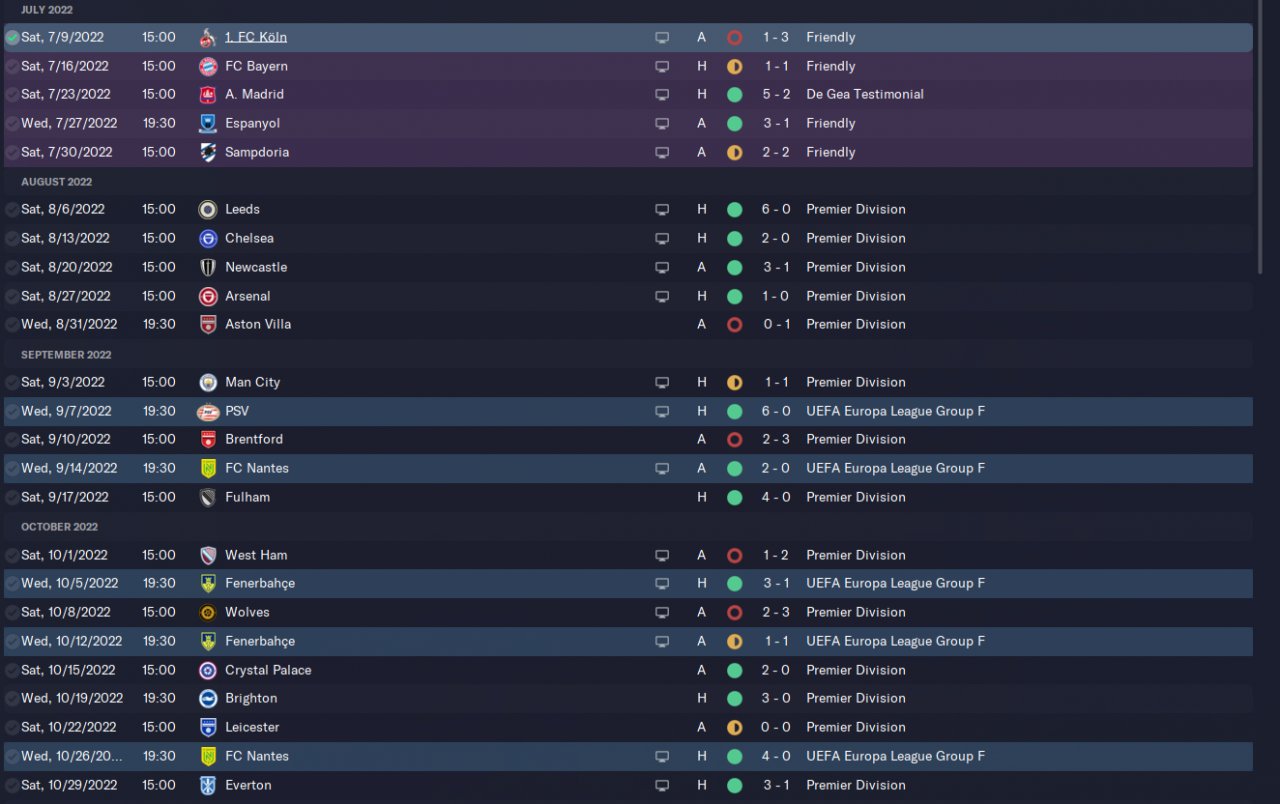Click the FC Bayern club badge
The width and height of the screenshot is (1280, 804).
click(208, 66)
